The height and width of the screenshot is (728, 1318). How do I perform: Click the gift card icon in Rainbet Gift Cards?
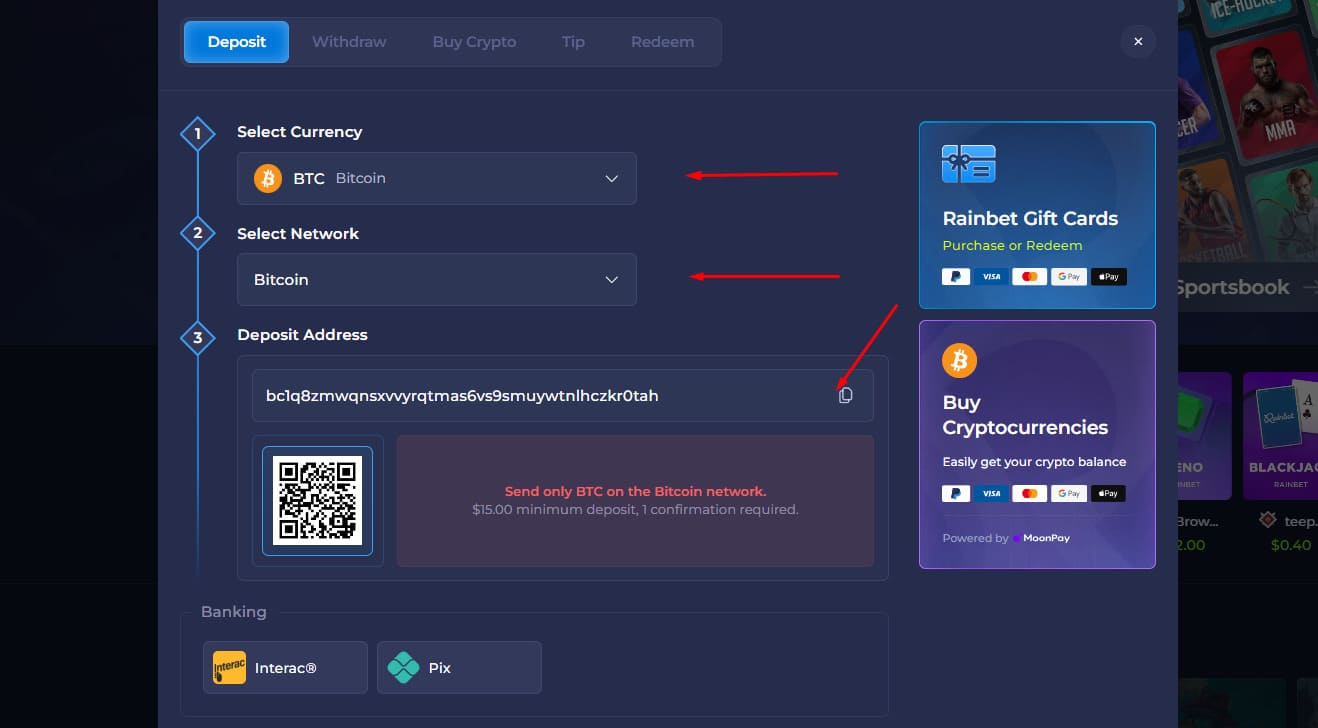(968, 163)
